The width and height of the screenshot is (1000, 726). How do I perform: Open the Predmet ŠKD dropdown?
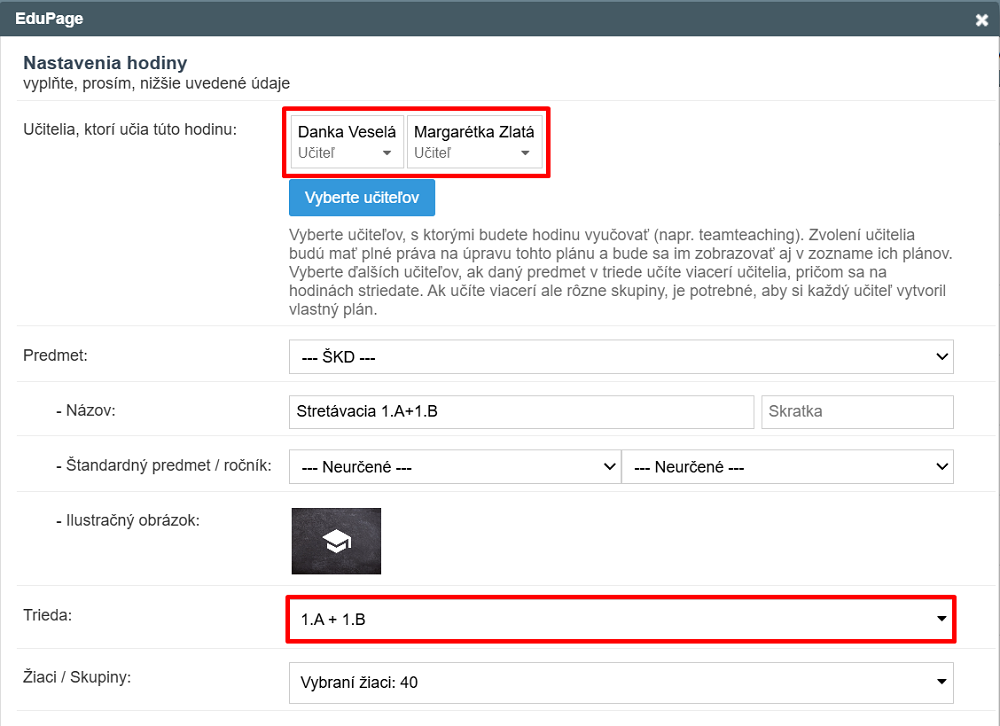[x=621, y=357]
